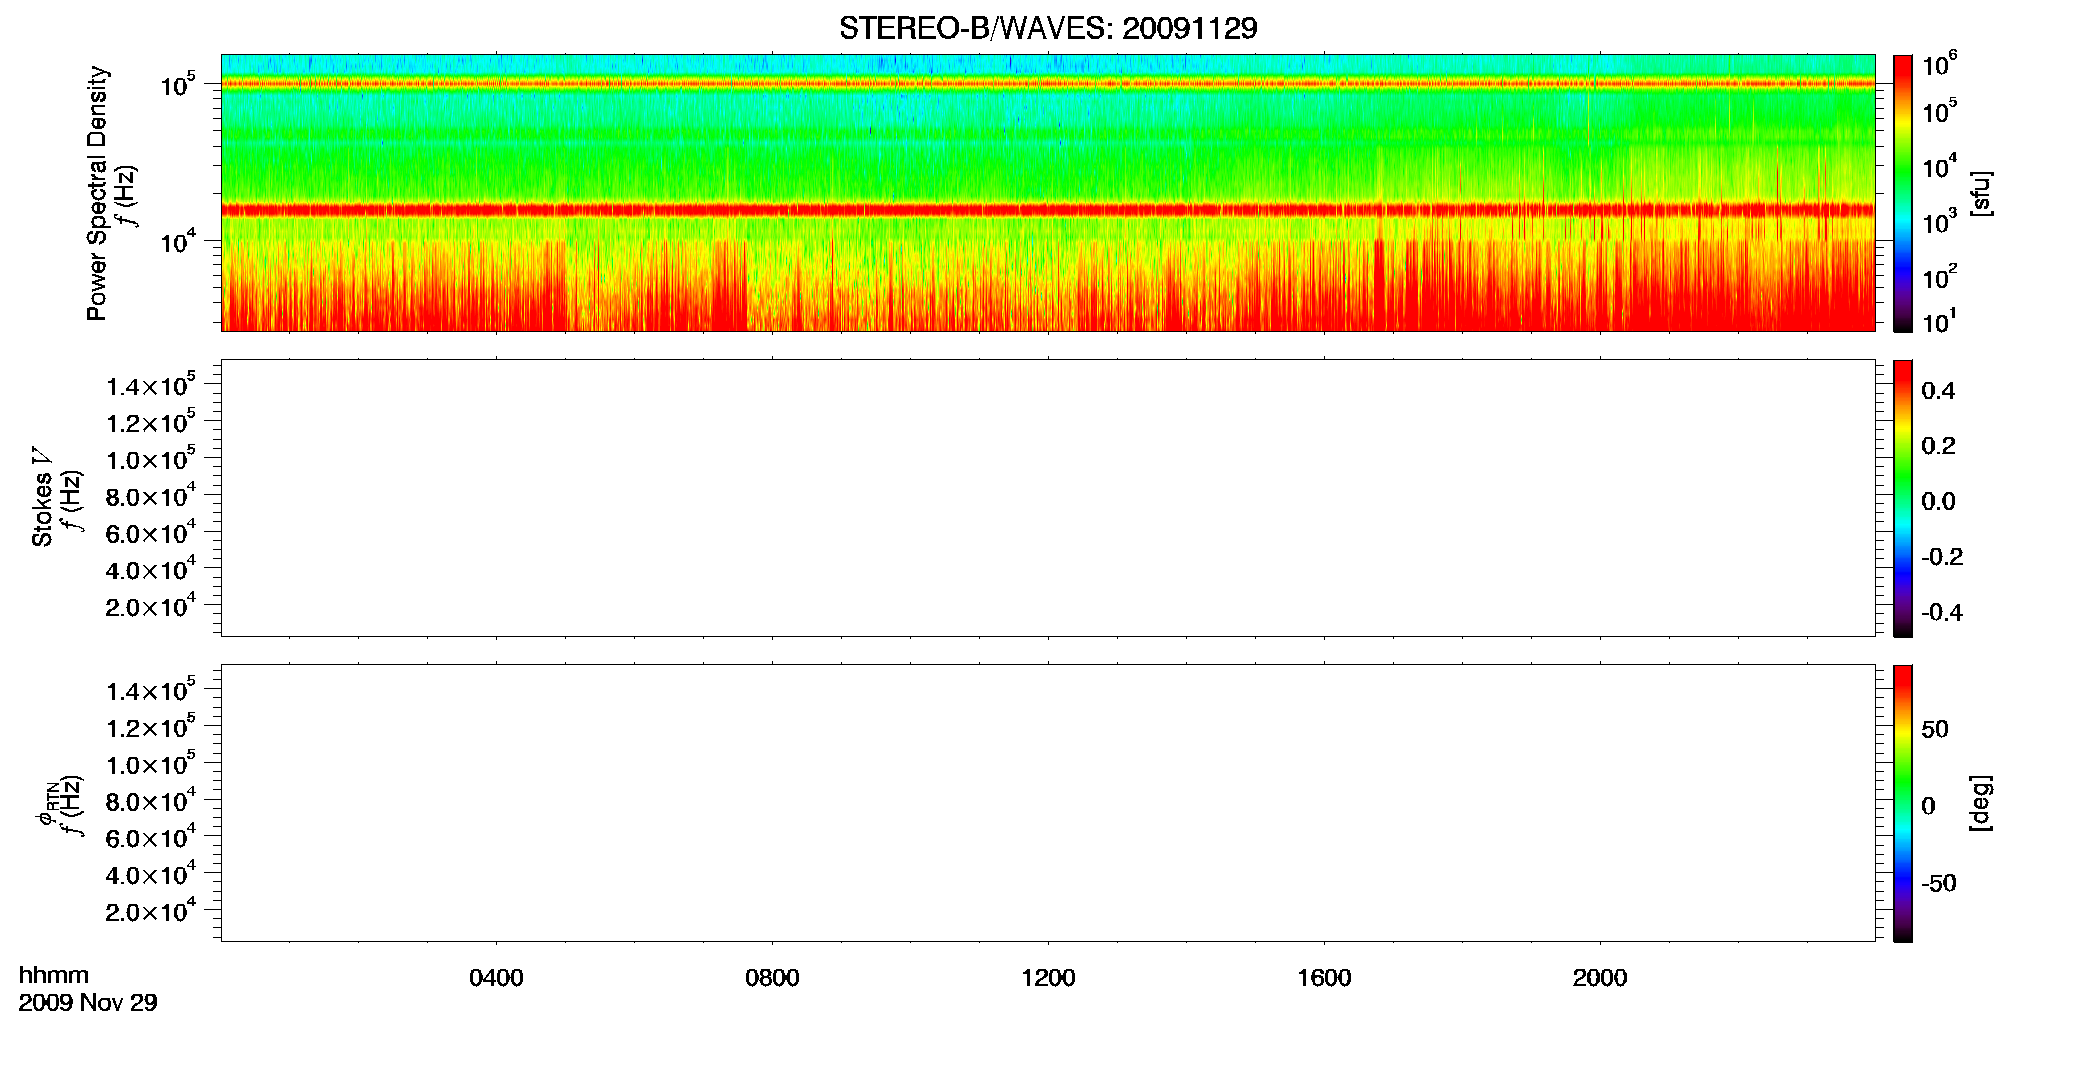The height and width of the screenshot is (1080, 2096).
Task: Click the empty Stokes V plot panel
Action: point(1048,498)
